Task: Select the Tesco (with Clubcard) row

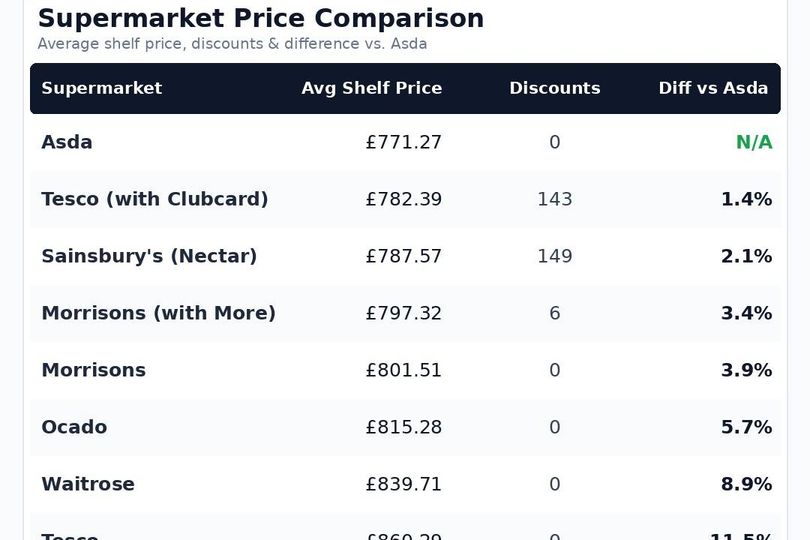Action: point(406,199)
